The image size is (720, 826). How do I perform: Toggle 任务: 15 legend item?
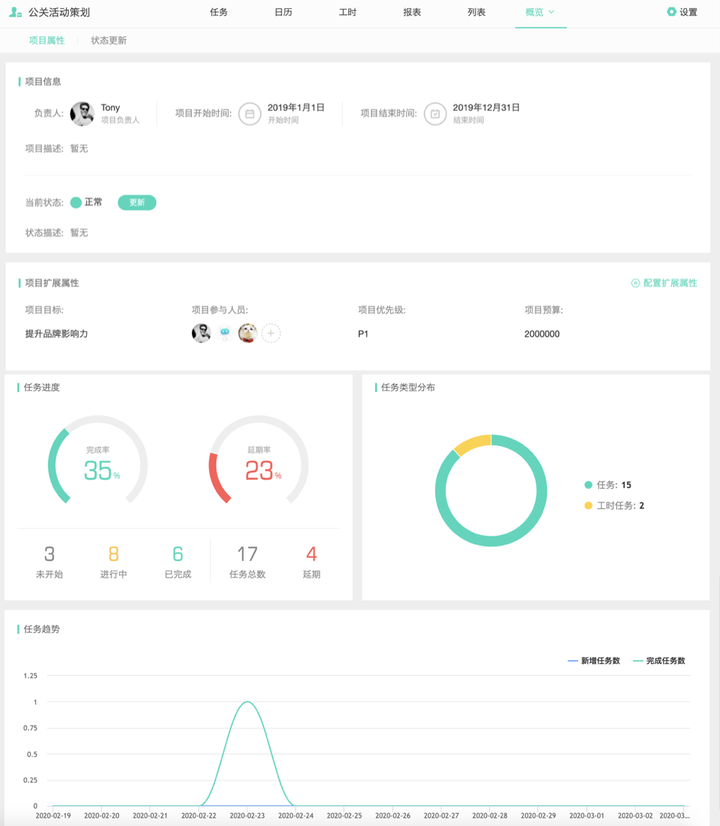608,485
